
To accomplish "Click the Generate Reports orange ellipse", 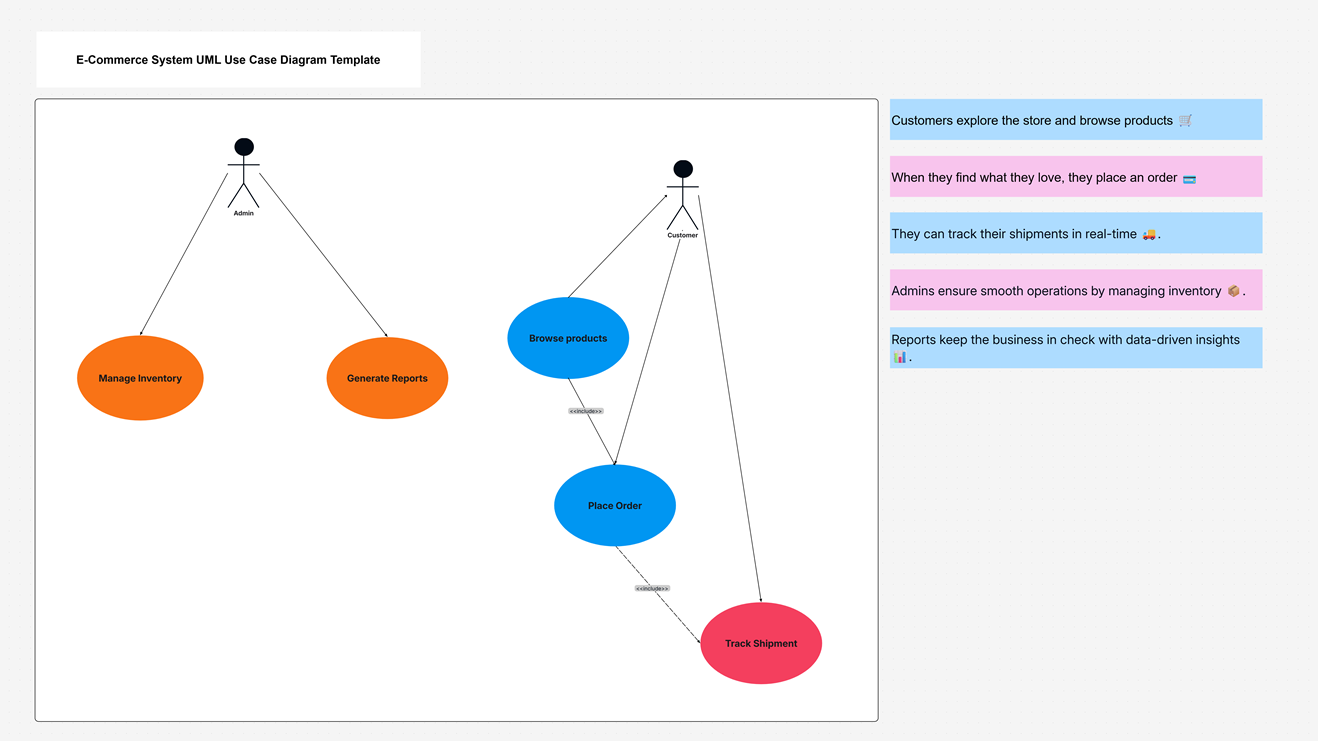I will tap(387, 378).
